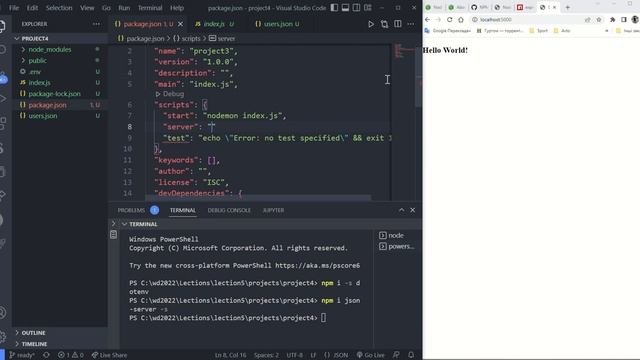The height and width of the screenshot is (360, 640).
Task: Click the editor minimap
Action: pos(403,122)
